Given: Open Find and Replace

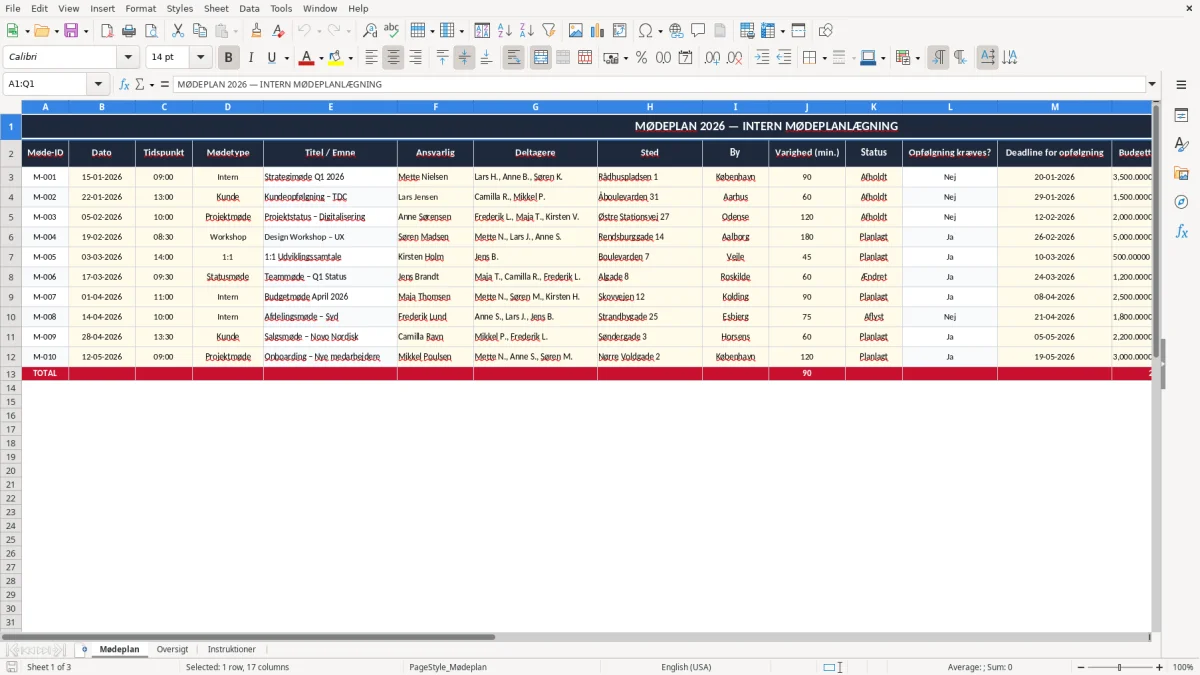Looking at the screenshot, I should click(x=370, y=31).
